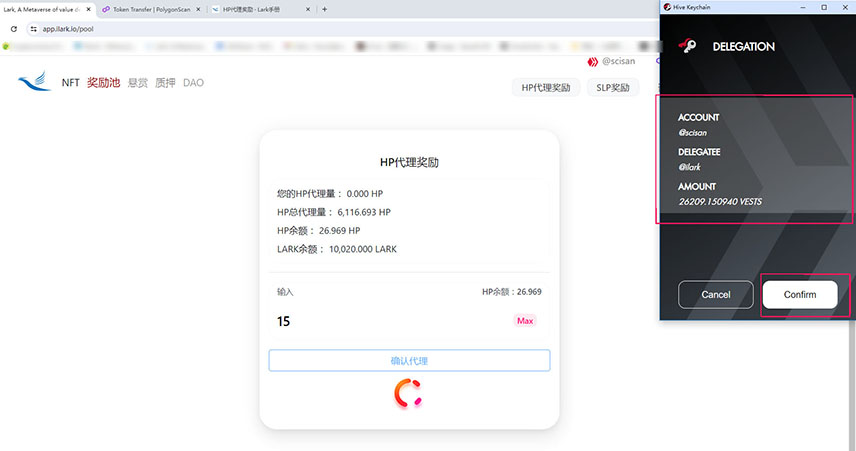
Task: Close the Token Transfer PolygonScan tab
Action: (x=198, y=9)
